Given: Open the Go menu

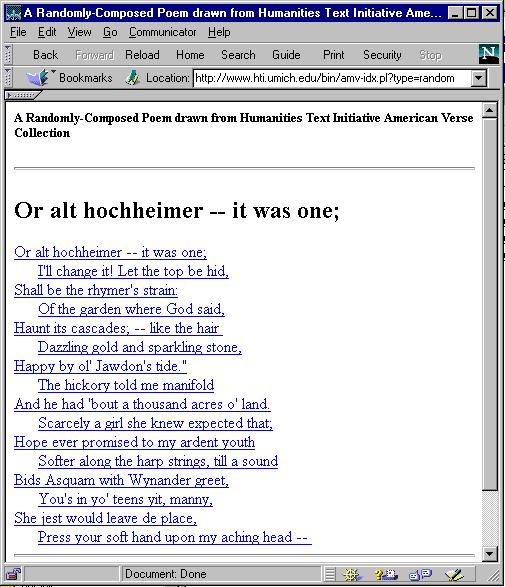Looking at the screenshot, I should pyautogui.click(x=110, y=32).
